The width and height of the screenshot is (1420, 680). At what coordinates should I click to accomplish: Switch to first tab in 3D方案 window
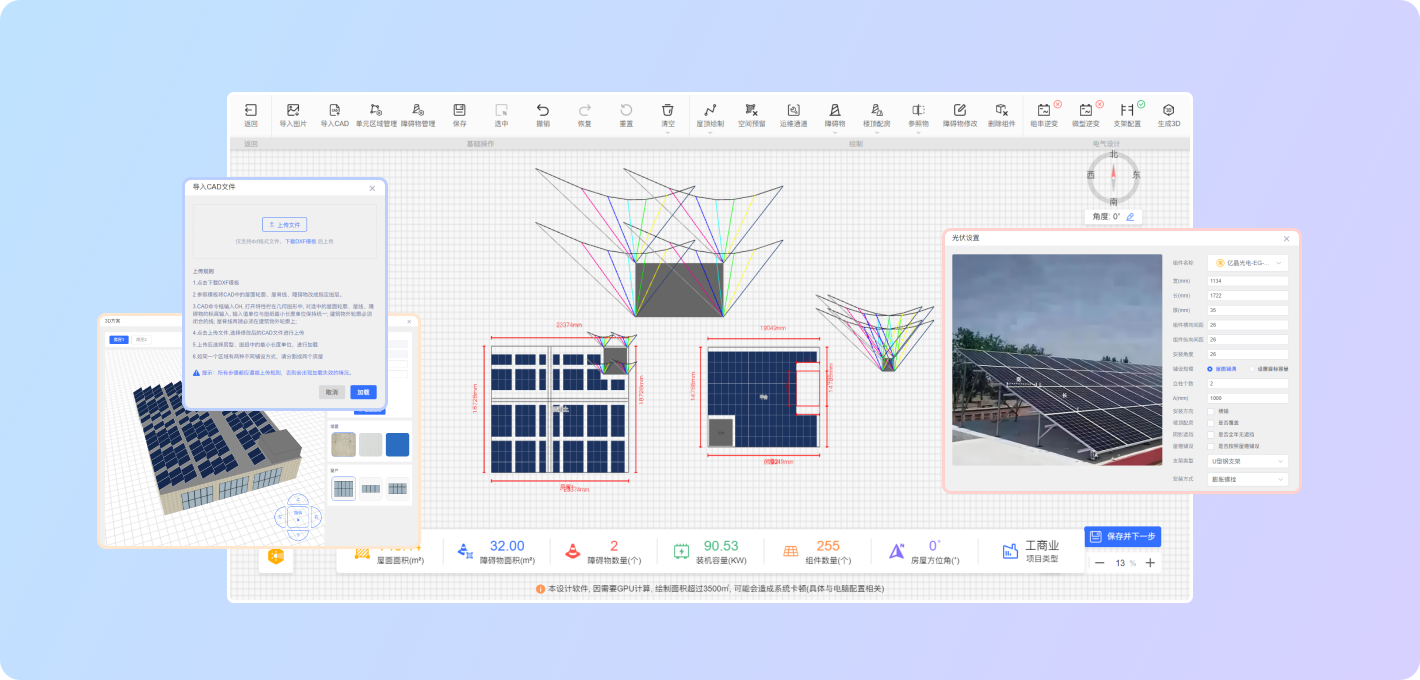119,340
